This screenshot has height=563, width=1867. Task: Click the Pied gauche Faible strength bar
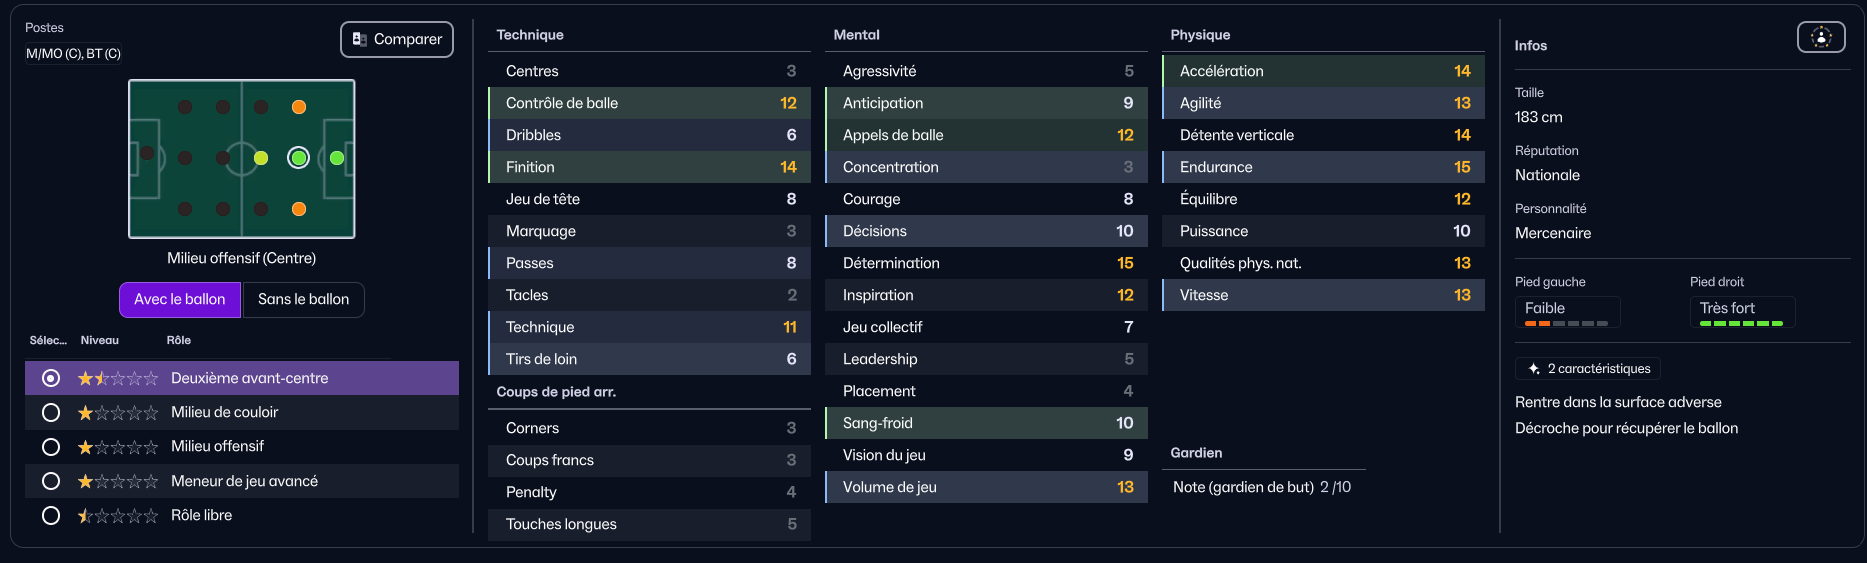pyautogui.click(x=1566, y=323)
